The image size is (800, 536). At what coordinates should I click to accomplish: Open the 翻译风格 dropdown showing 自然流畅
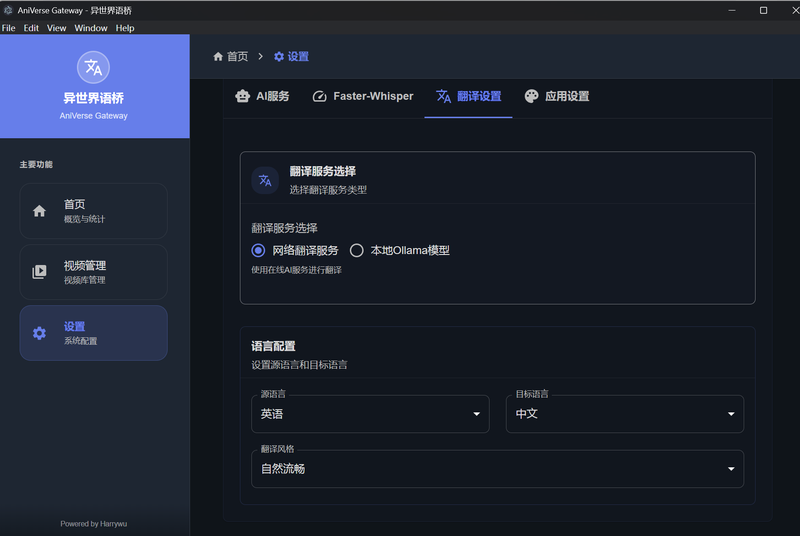pyautogui.click(x=497, y=469)
